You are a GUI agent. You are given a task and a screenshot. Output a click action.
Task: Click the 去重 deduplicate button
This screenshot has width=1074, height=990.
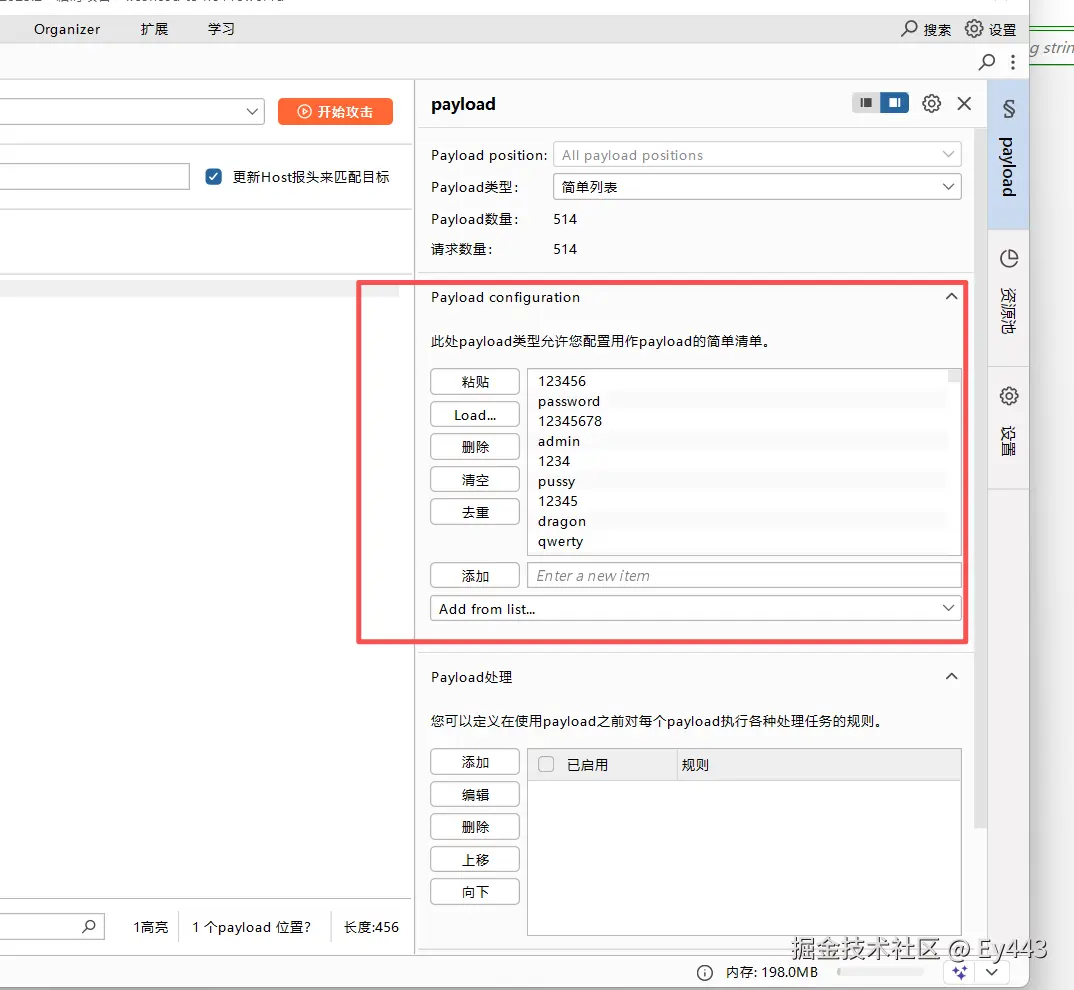[475, 512]
